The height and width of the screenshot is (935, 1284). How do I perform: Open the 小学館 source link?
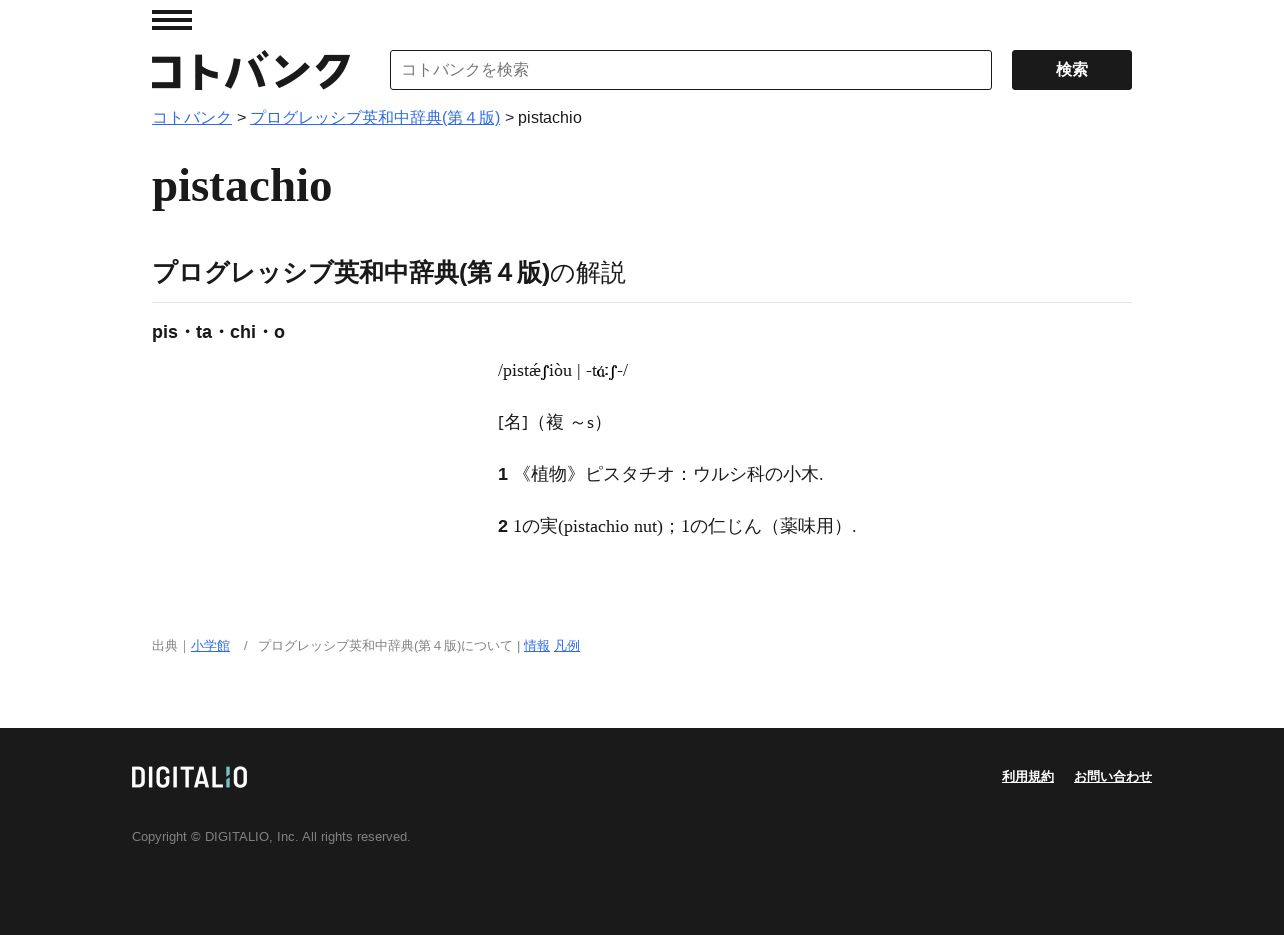click(210, 646)
